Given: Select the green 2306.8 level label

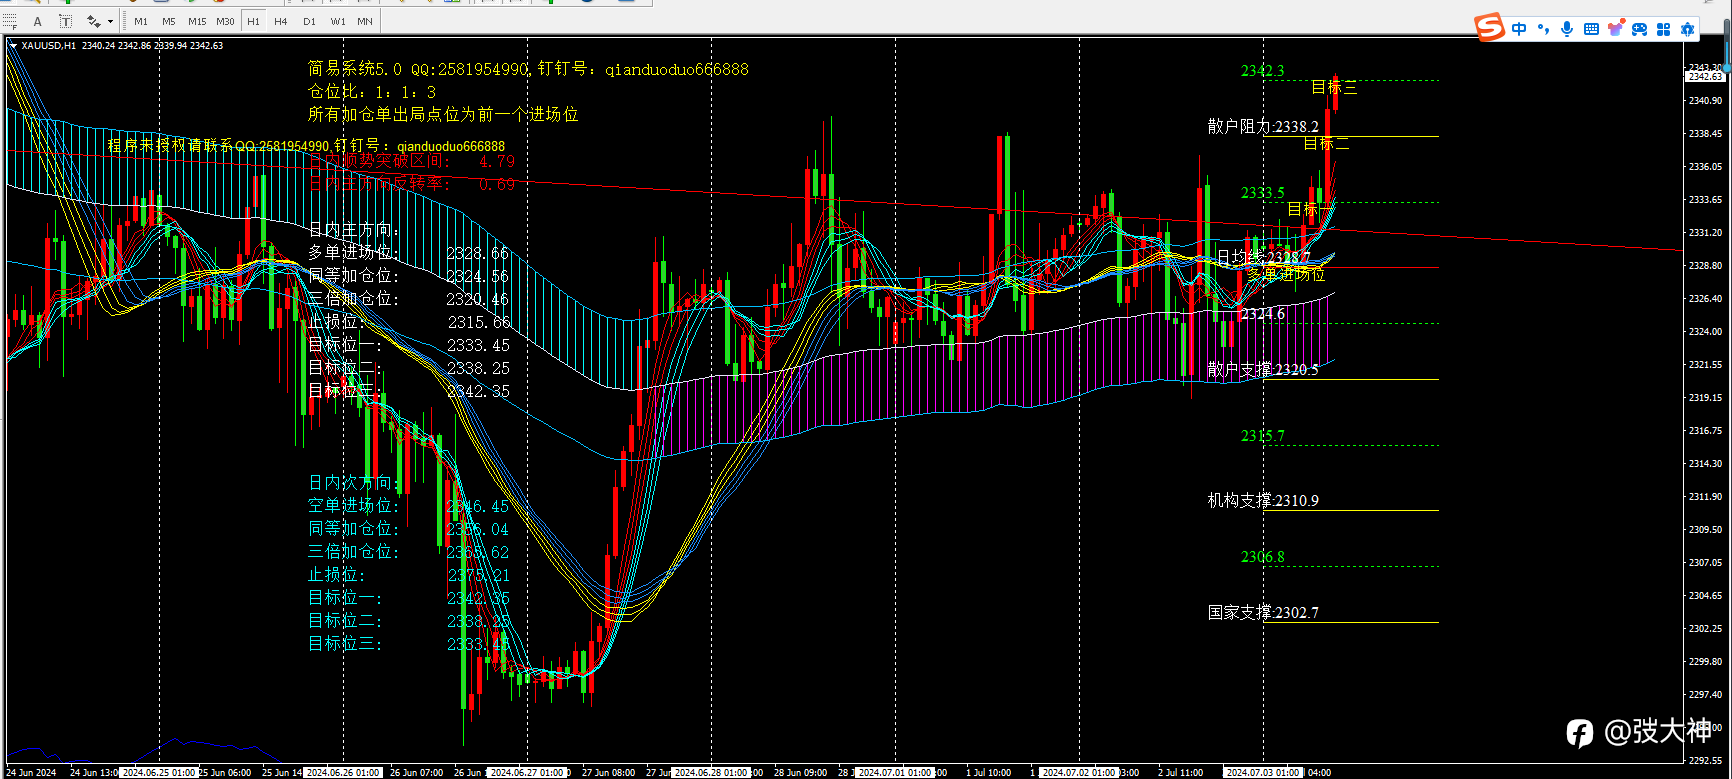Looking at the screenshot, I should (x=1263, y=557).
